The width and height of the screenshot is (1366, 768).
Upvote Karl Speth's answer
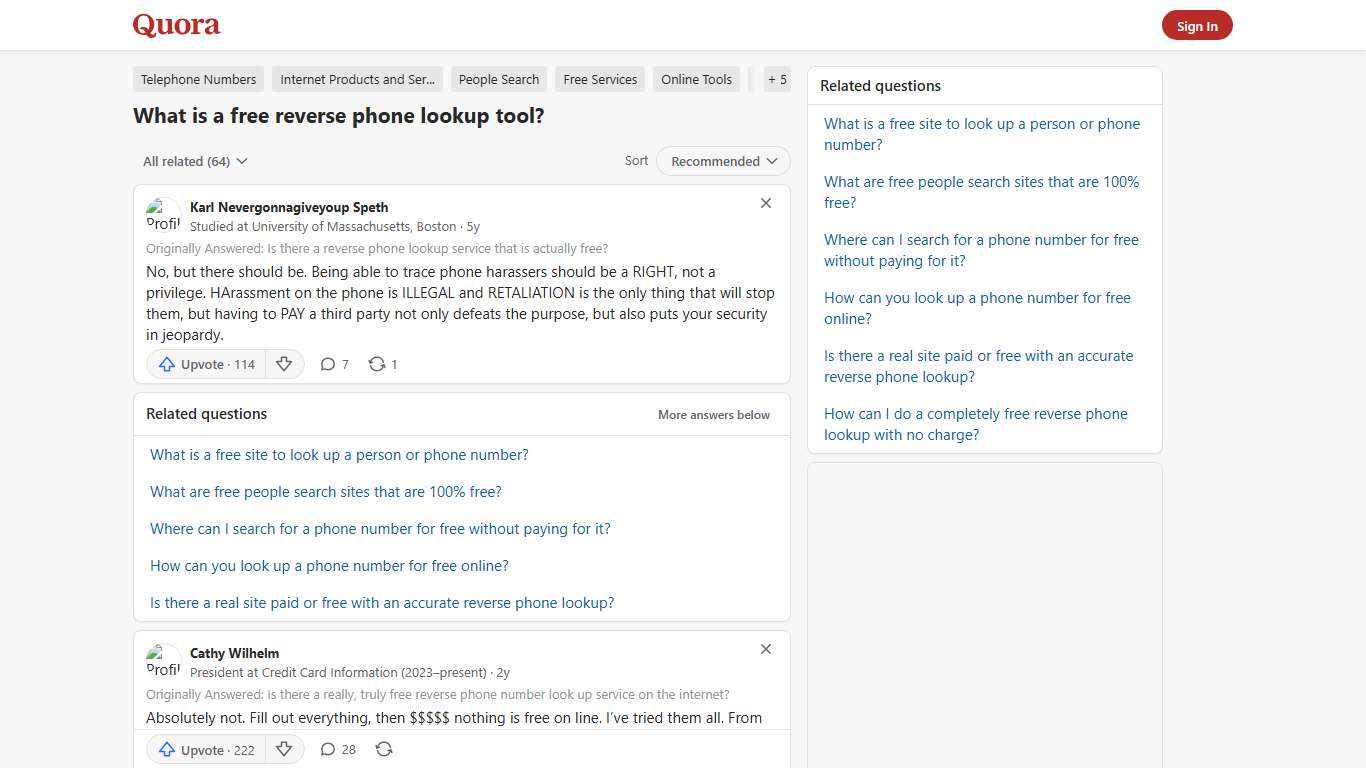click(x=205, y=364)
